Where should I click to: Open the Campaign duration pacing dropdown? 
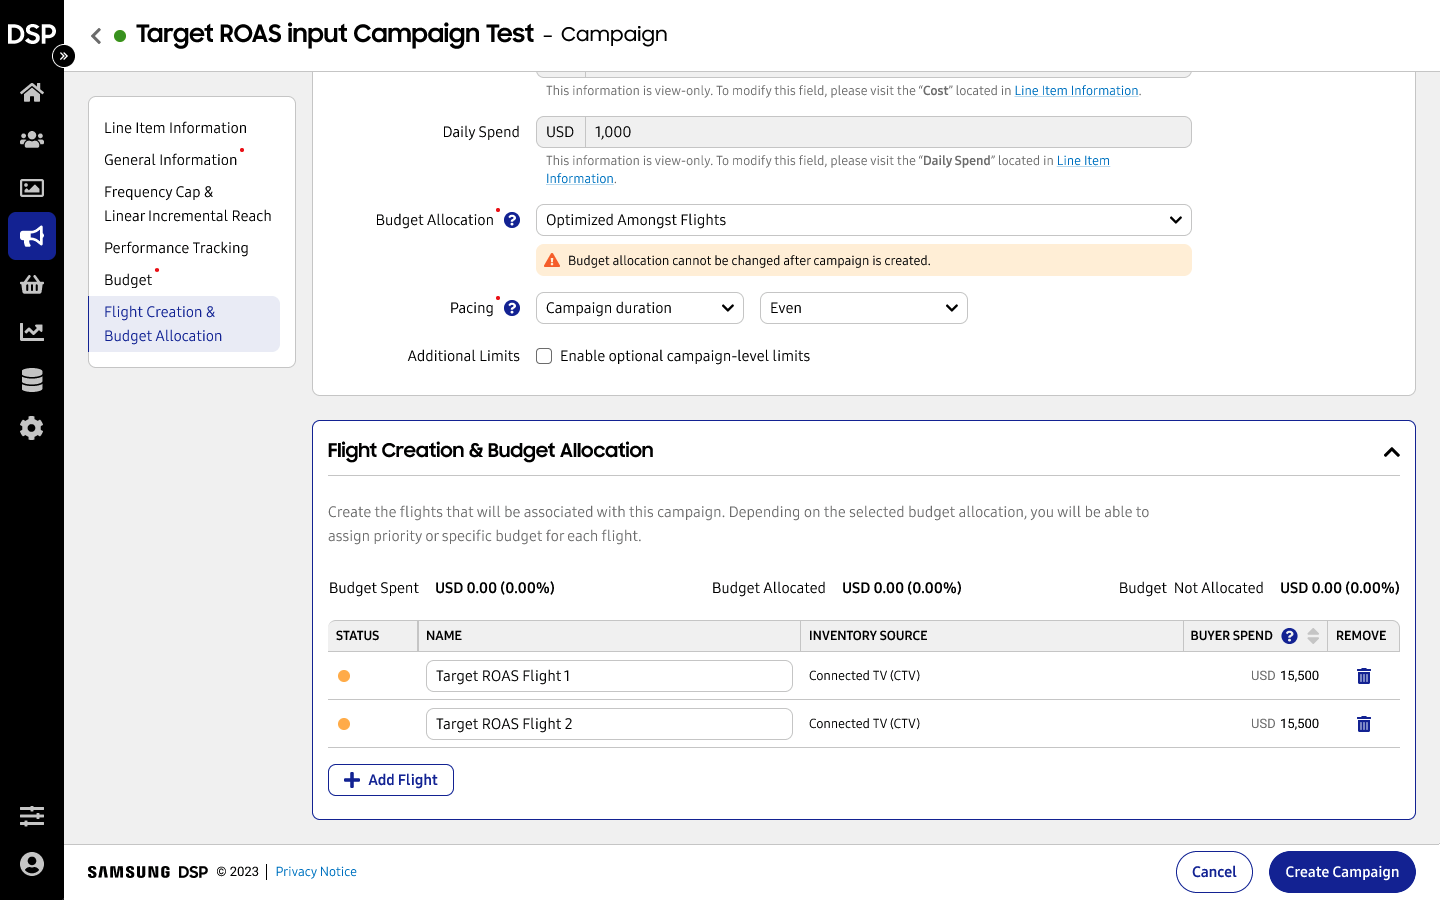click(640, 308)
